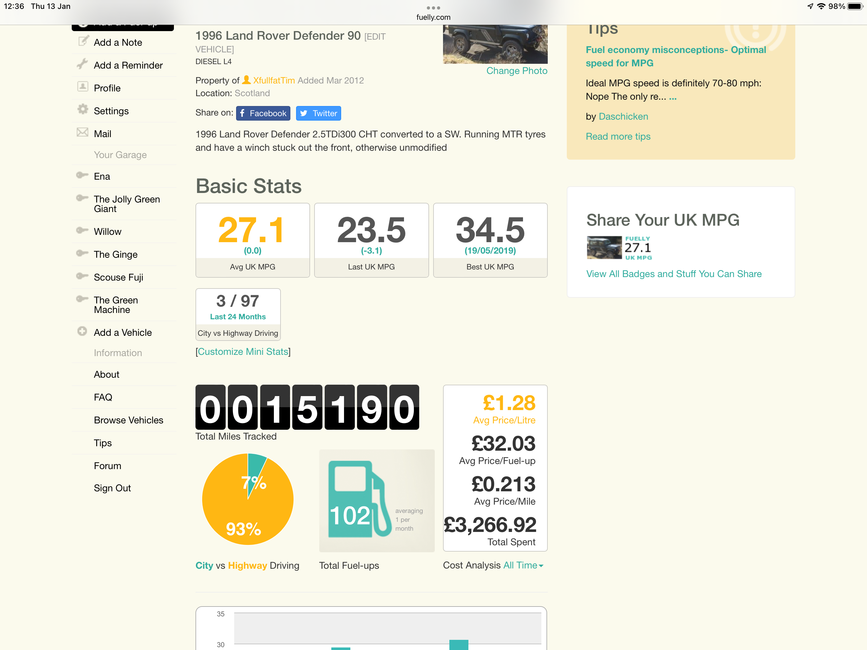Viewport: 867px width, 650px height.
Task: Click the ellipsis after the tip excerpt
Action: point(673,97)
